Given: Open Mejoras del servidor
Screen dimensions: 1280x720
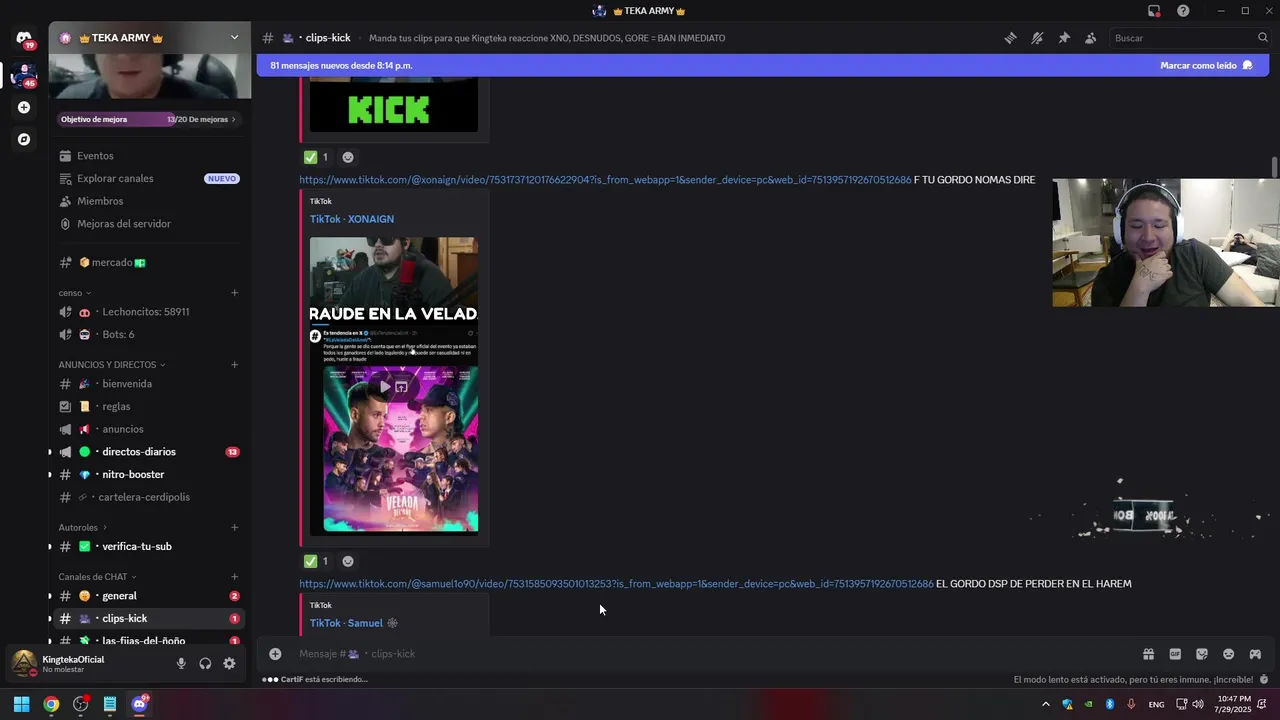Looking at the screenshot, I should tap(150, 224).
